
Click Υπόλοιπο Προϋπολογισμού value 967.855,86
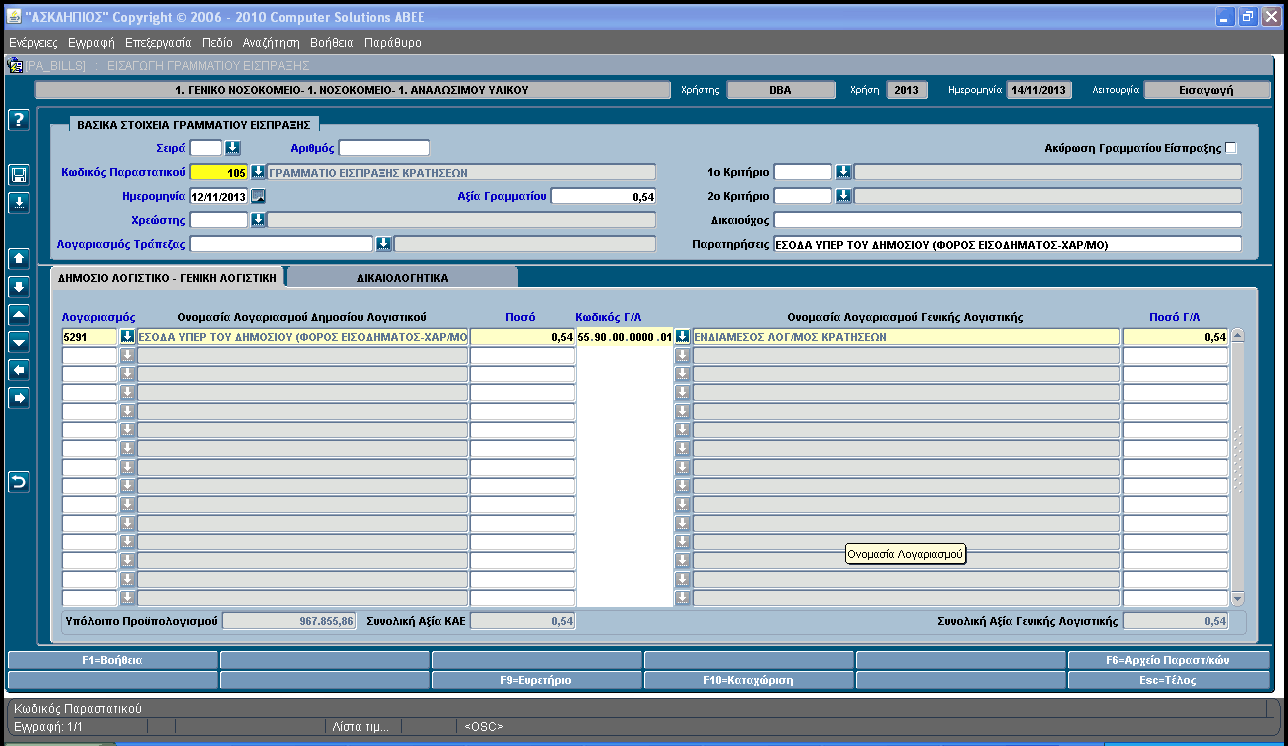point(289,621)
